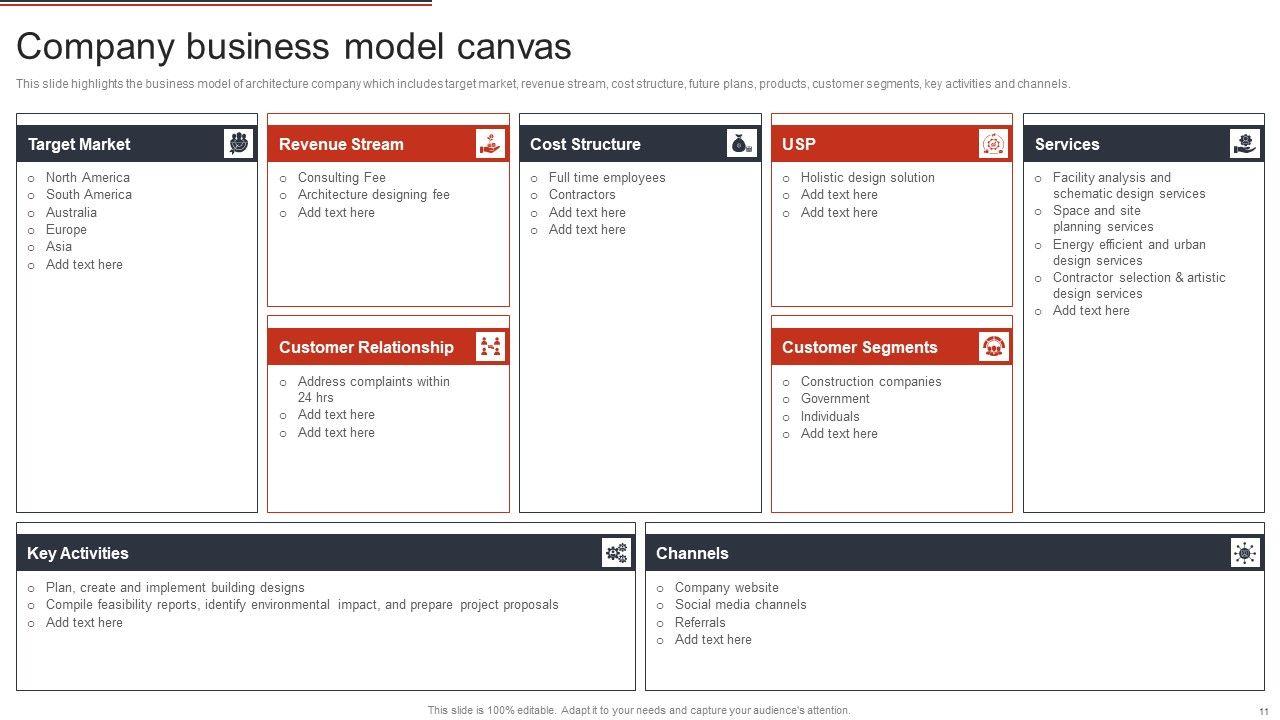1280x720 pixels.
Task: Click the Revenue Stream hand icon
Action: click(490, 144)
